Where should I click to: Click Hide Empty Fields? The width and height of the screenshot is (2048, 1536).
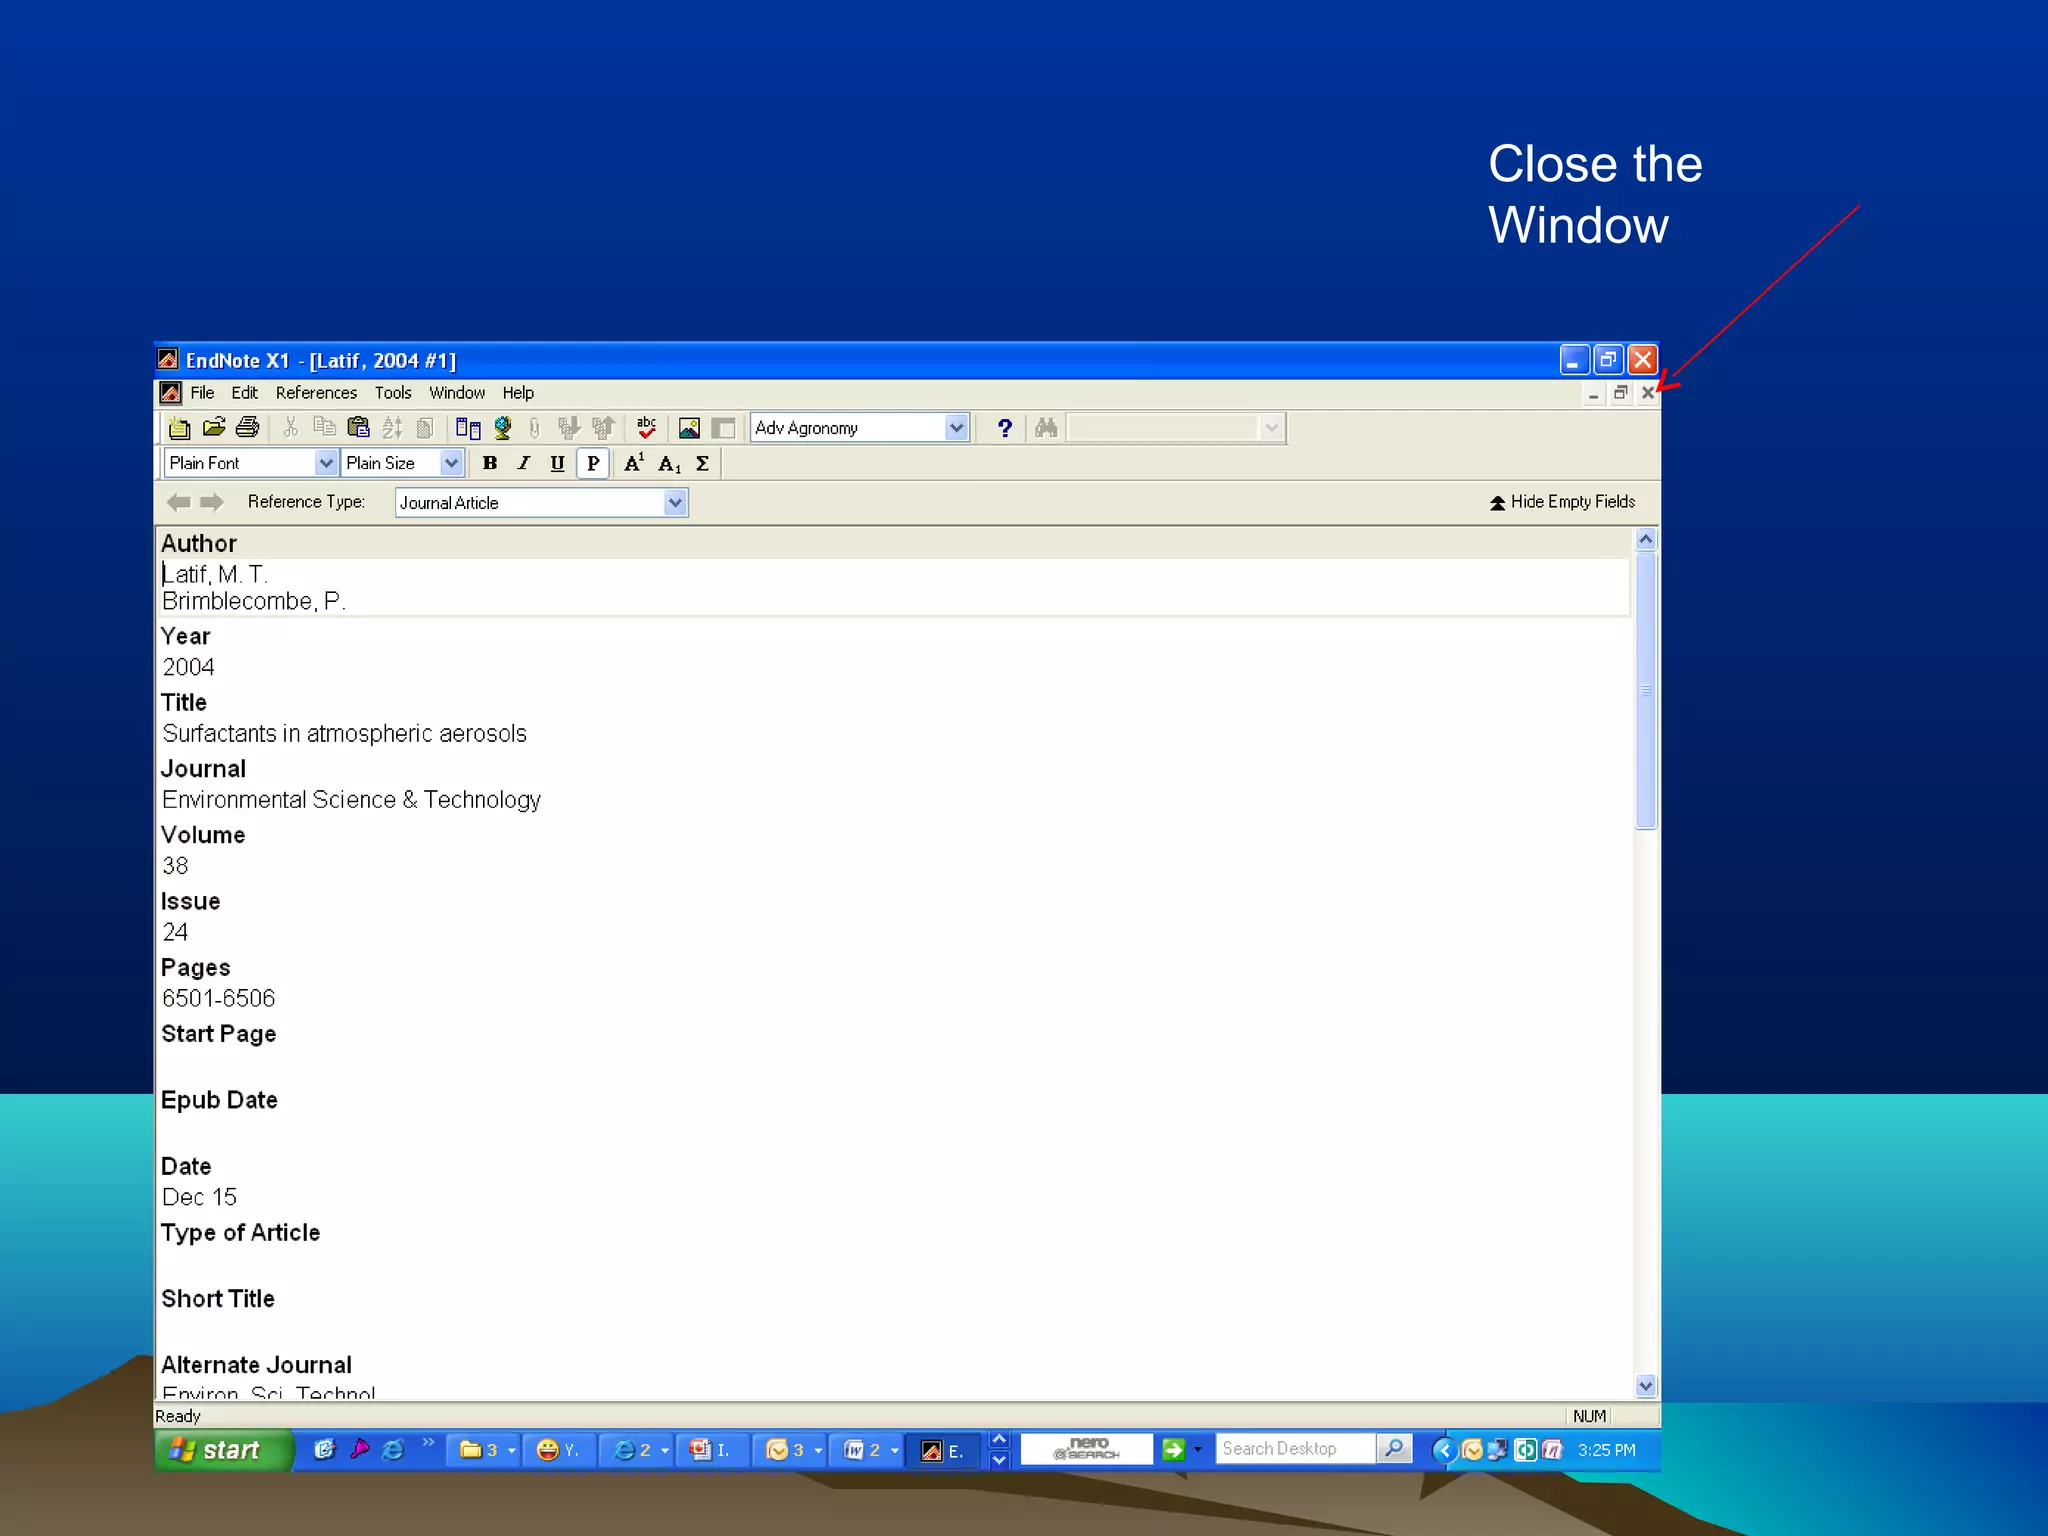pos(1562,502)
